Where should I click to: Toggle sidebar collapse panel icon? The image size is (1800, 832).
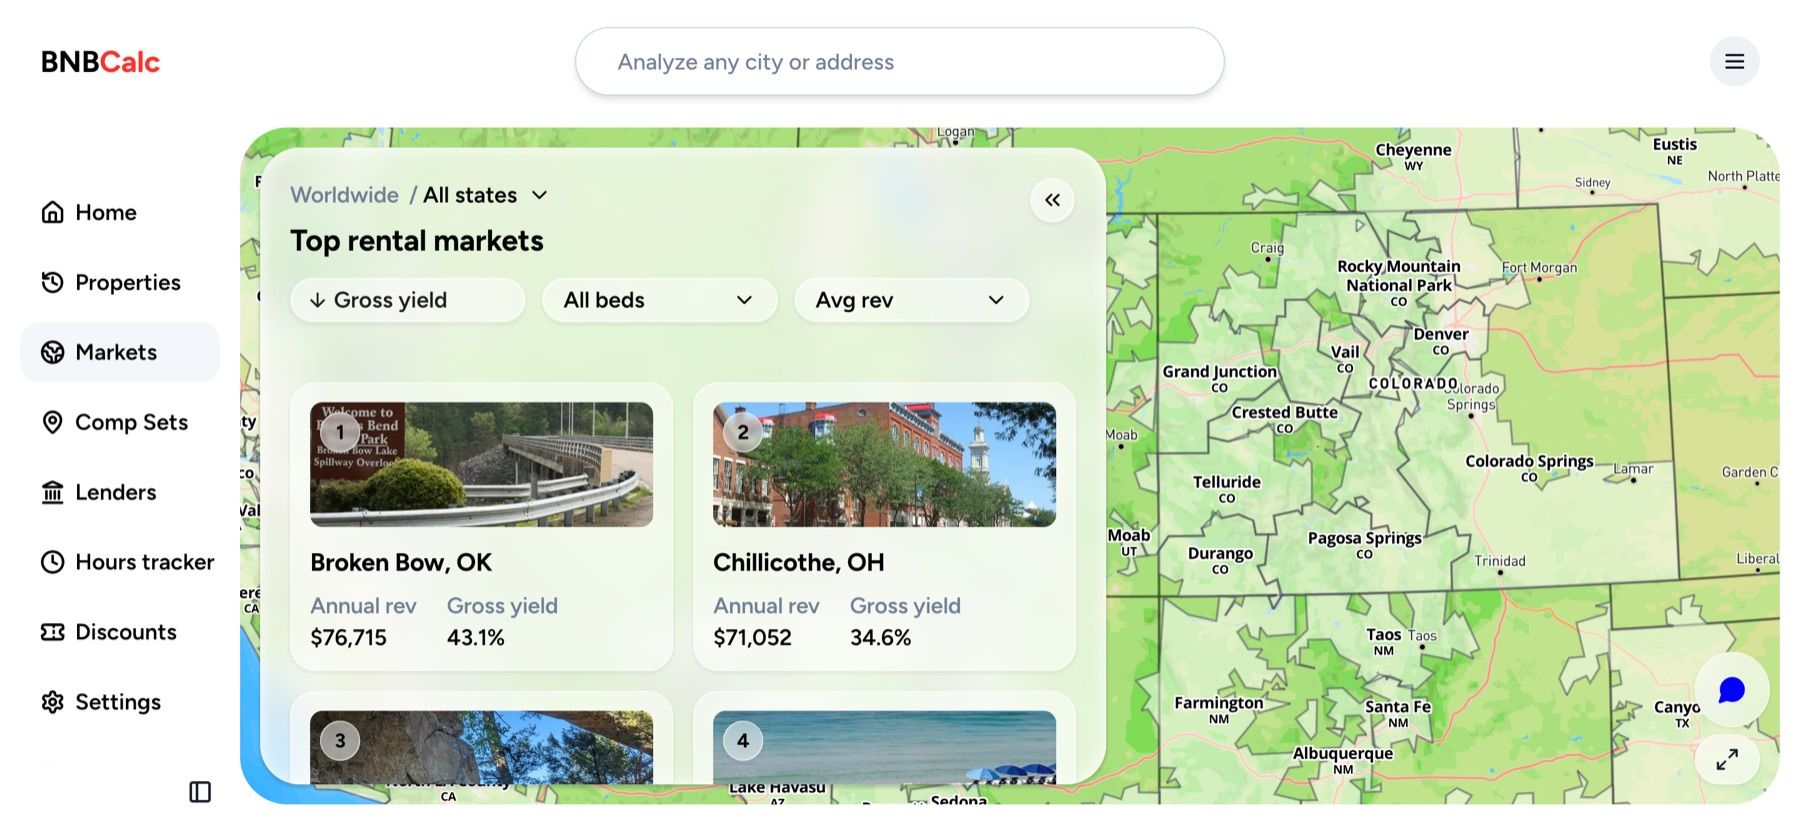(200, 792)
